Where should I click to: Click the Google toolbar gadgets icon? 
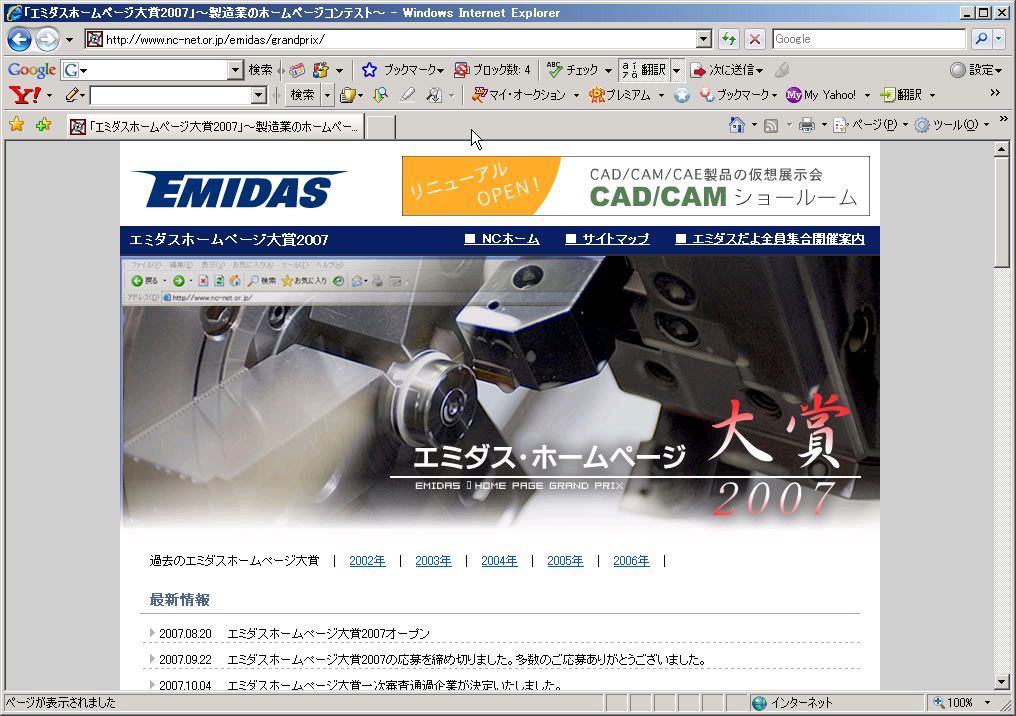coord(320,69)
